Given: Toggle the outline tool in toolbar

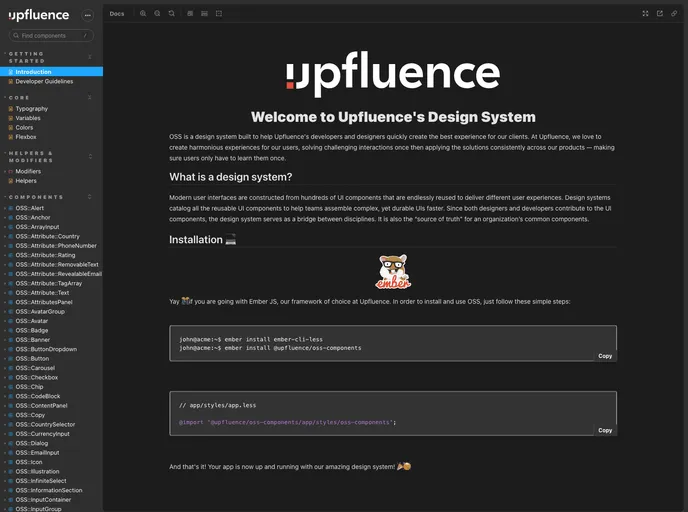Looking at the screenshot, I should coord(219,14).
